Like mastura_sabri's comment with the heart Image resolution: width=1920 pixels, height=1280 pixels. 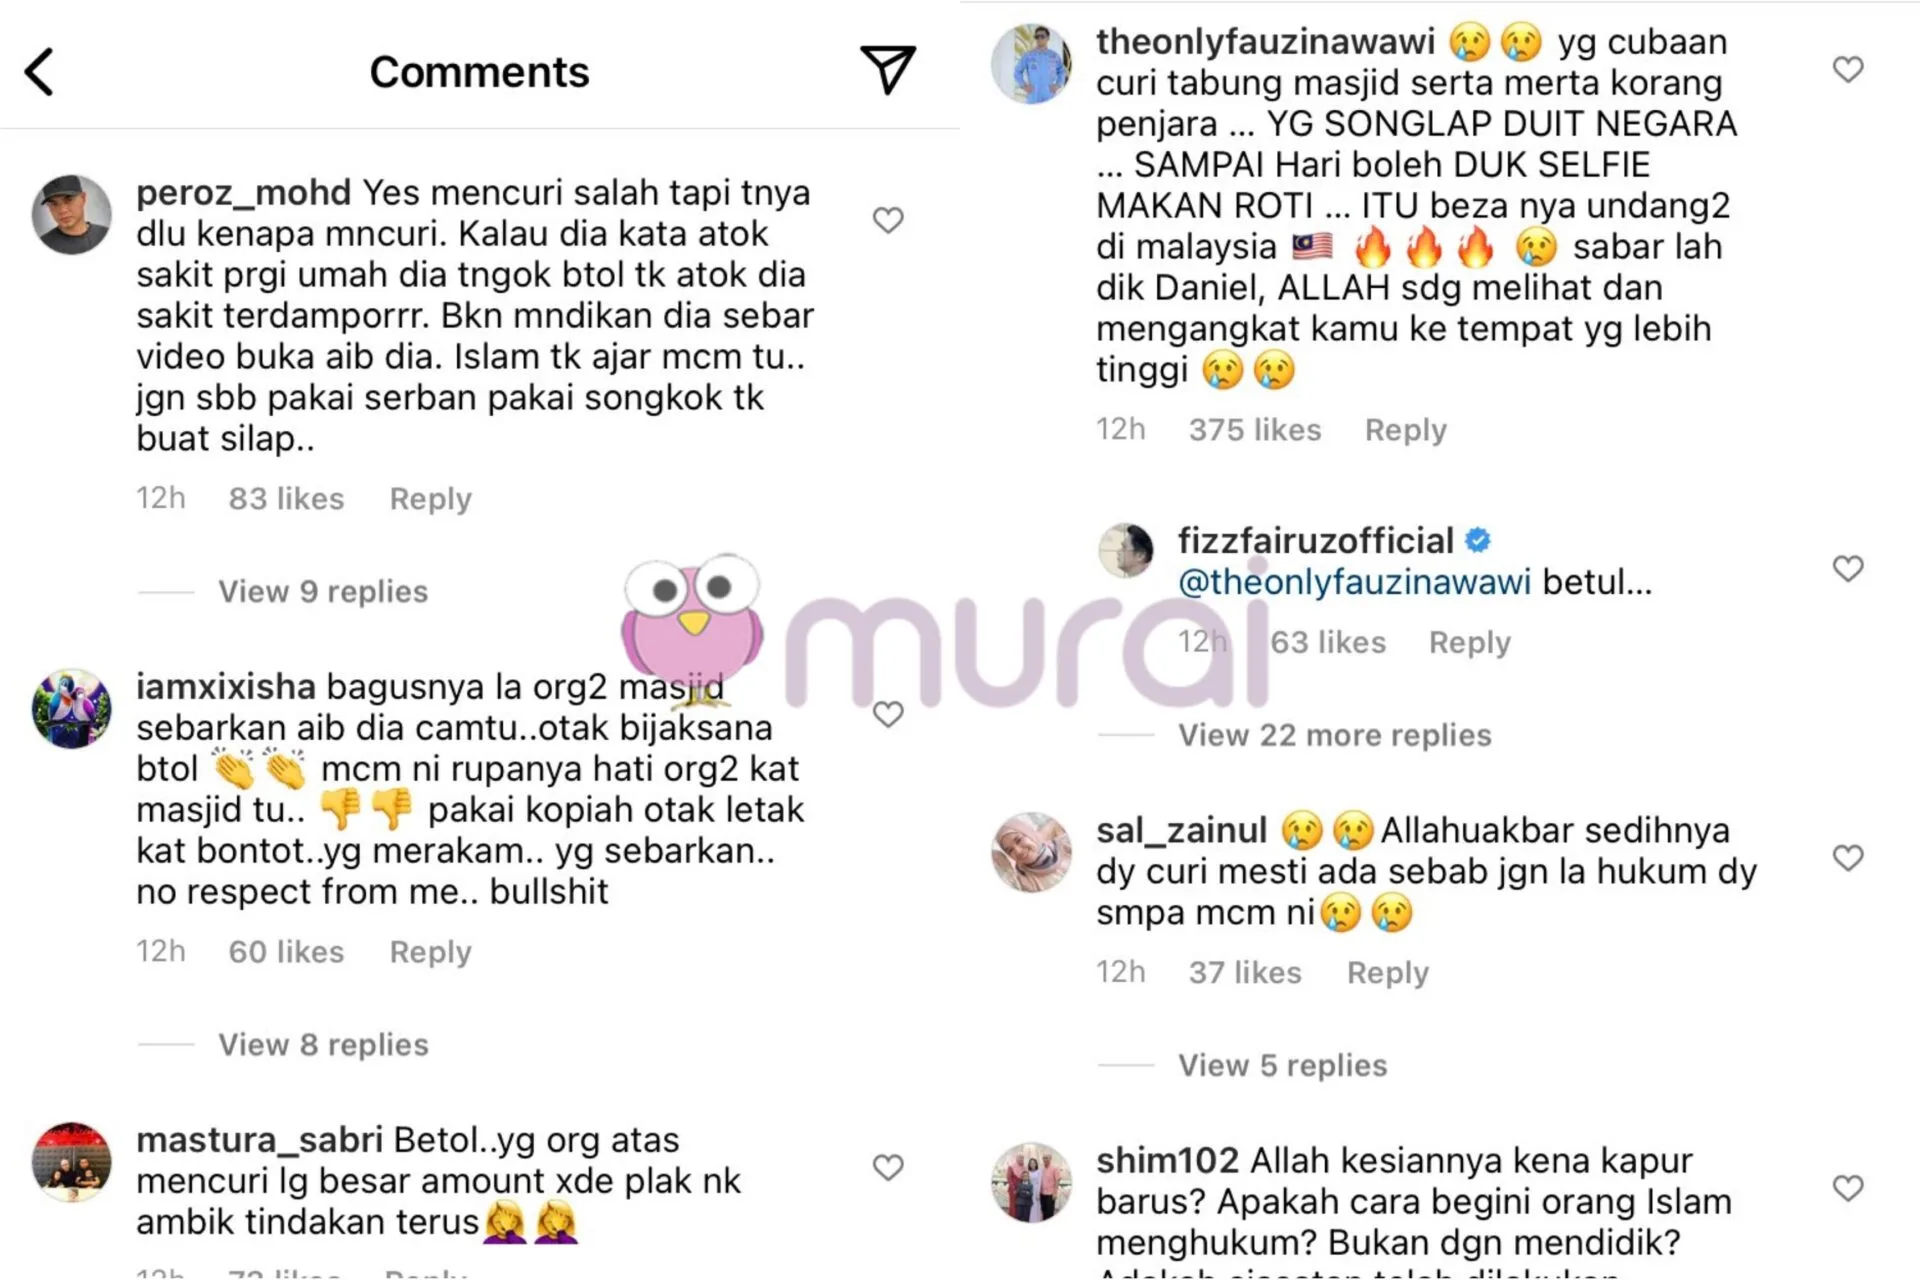tap(888, 1167)
